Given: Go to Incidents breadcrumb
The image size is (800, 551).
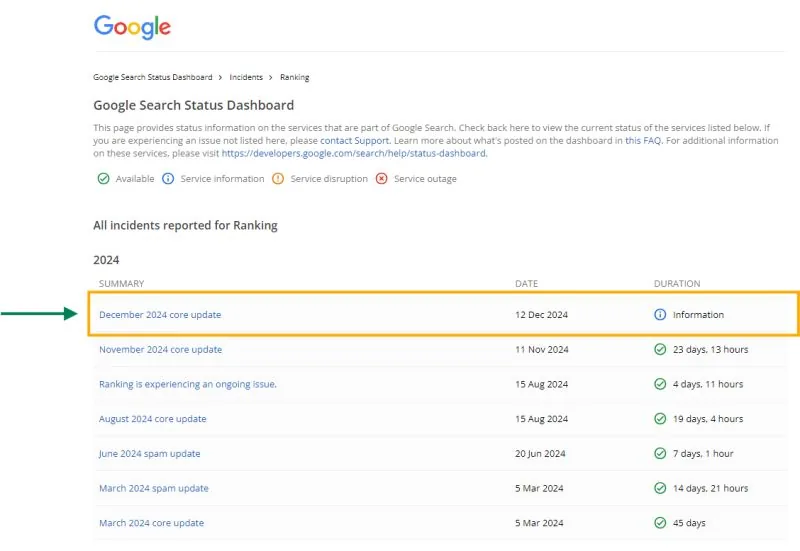Looking at the screenshot, I should [x=246, y=77].
